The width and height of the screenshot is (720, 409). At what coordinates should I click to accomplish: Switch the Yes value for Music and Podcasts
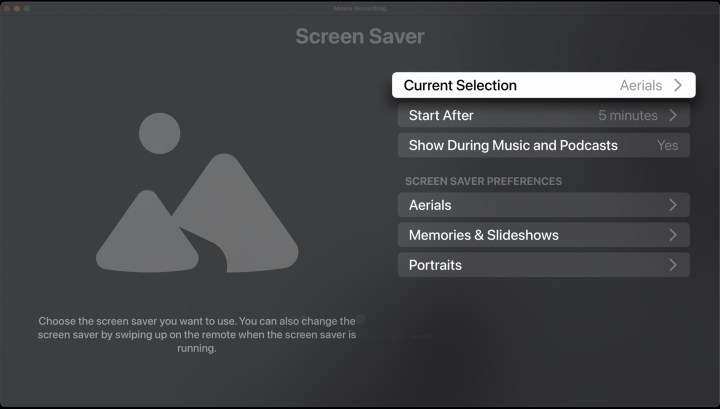pyautogui.click(x=667, y=145)
